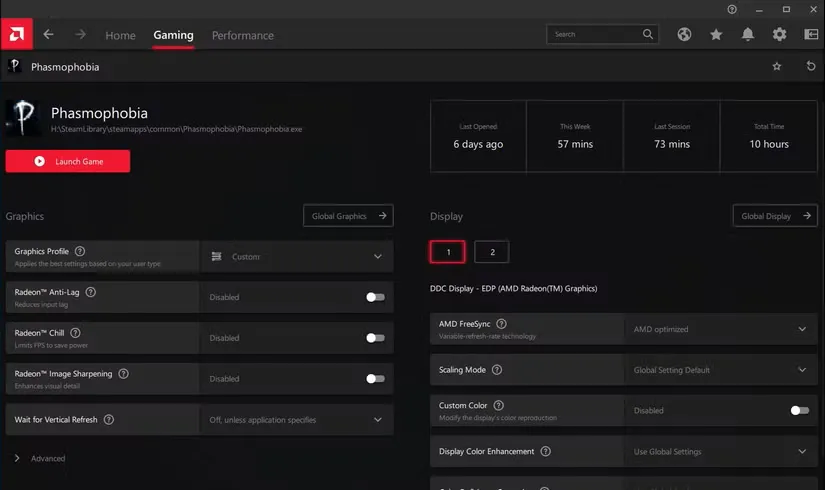This screenshot has height=490, width=825.
Task: Switch to the Gaming tab
Action: (173, 35)
